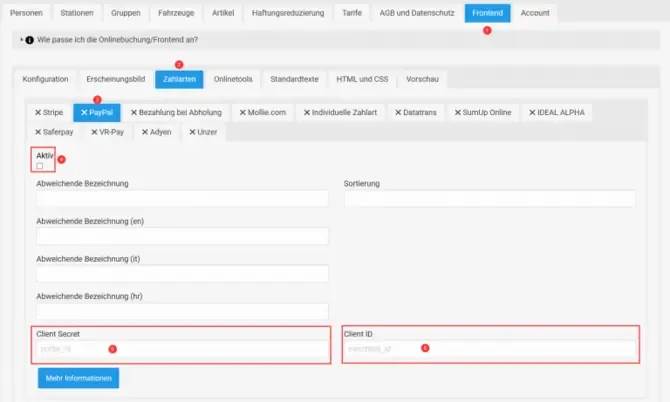The width and height of the screenshot is (670, 402).
Task: Click the X icon on the Stripe tab
Action: click(x=38, y=112)
